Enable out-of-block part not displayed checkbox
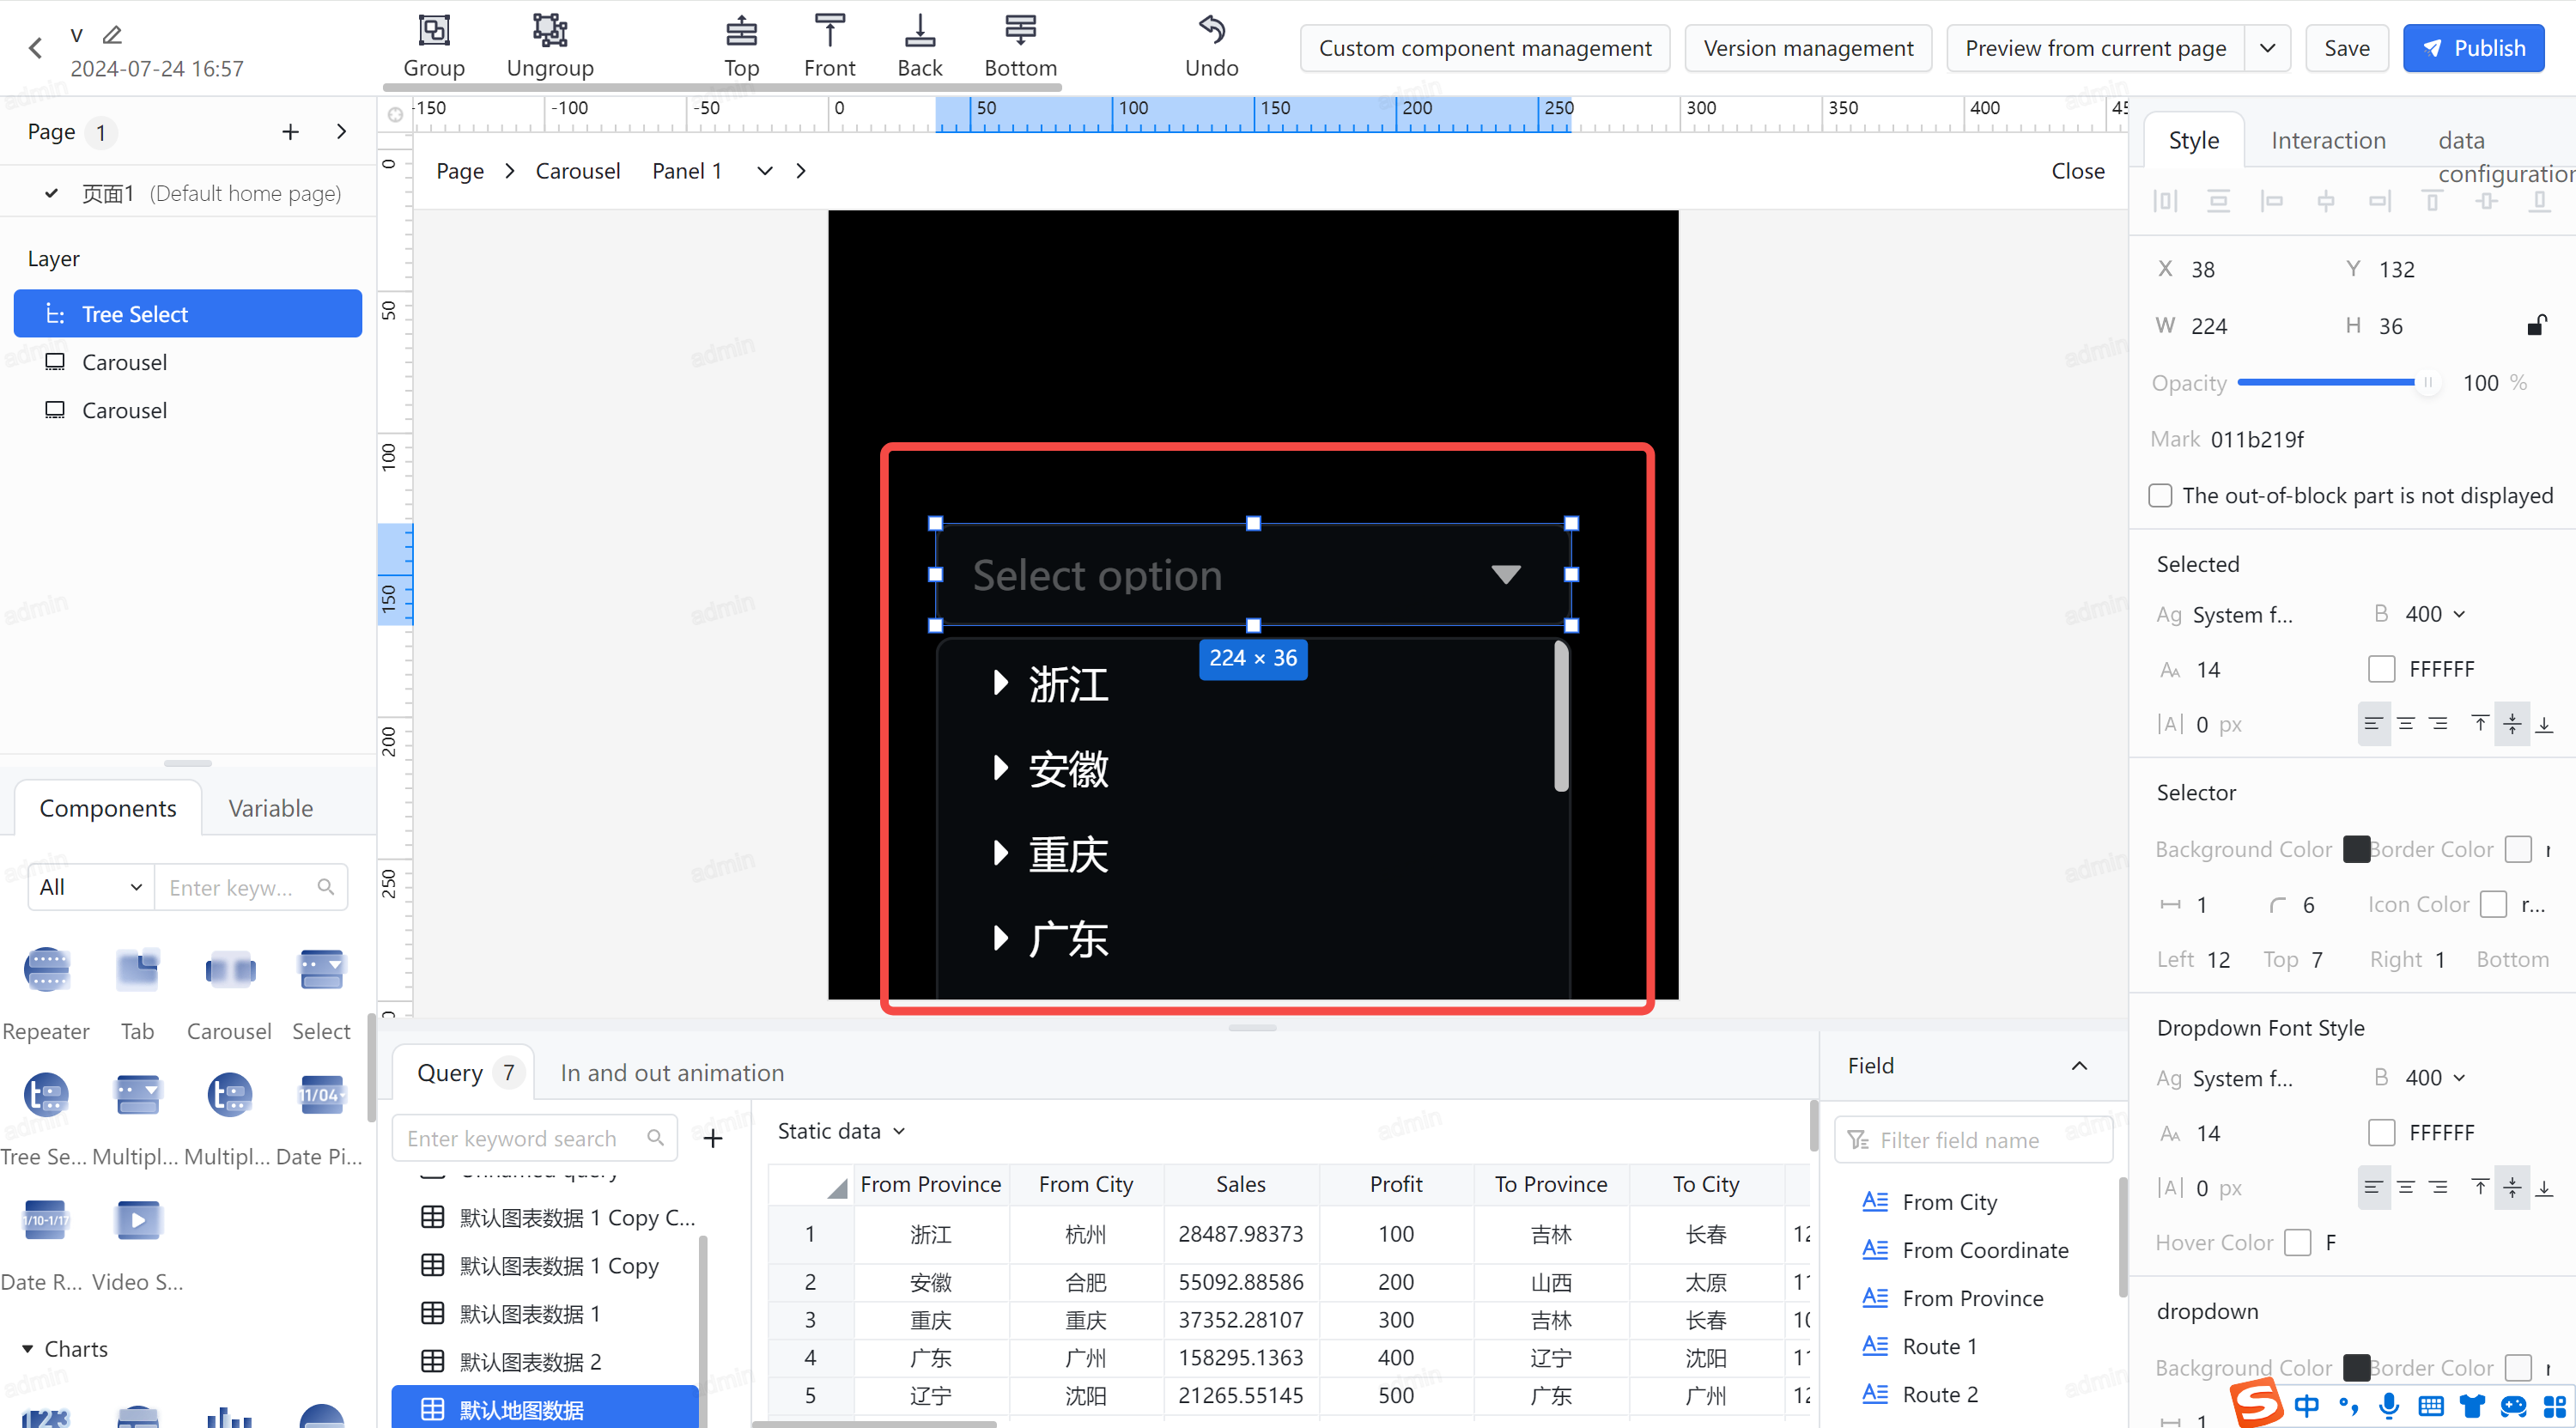This screenshot has width=2576, height=1428. click(x=2160, y=495)
